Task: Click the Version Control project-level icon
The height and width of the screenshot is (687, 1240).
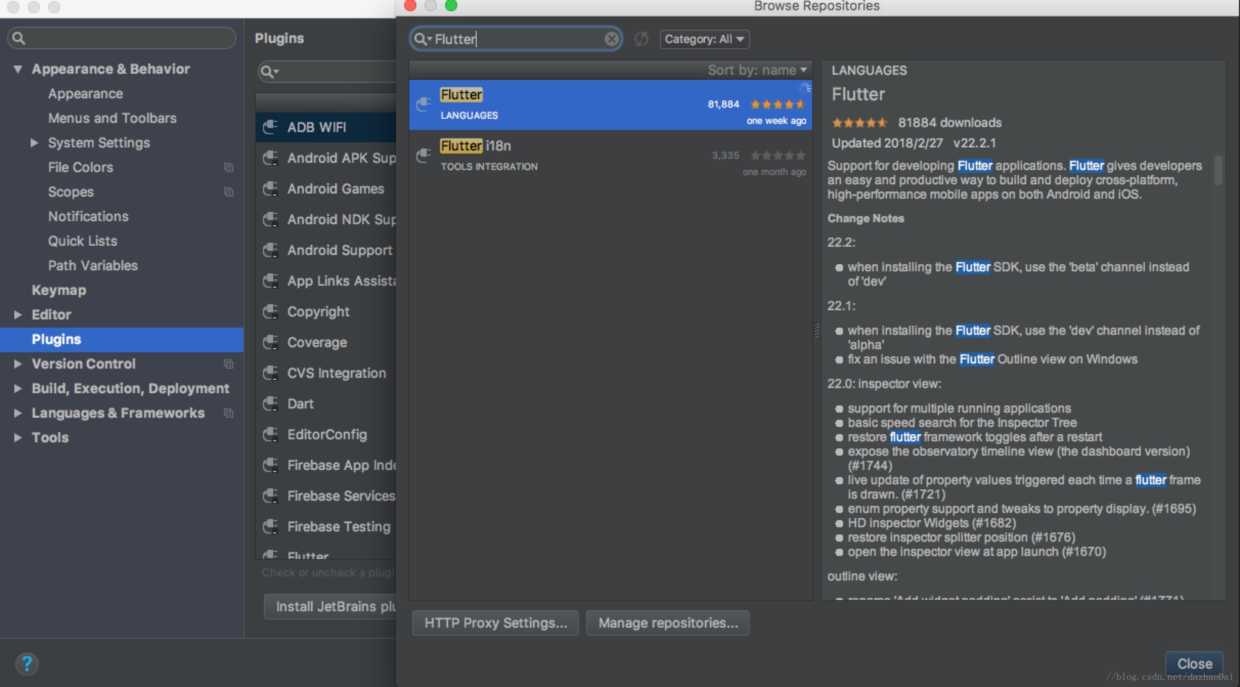Action: (229, 364)
